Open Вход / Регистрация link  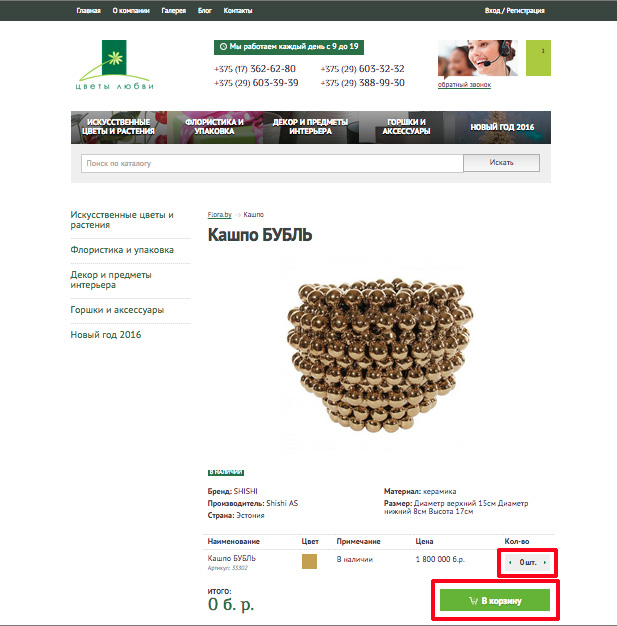click(514, 11)
